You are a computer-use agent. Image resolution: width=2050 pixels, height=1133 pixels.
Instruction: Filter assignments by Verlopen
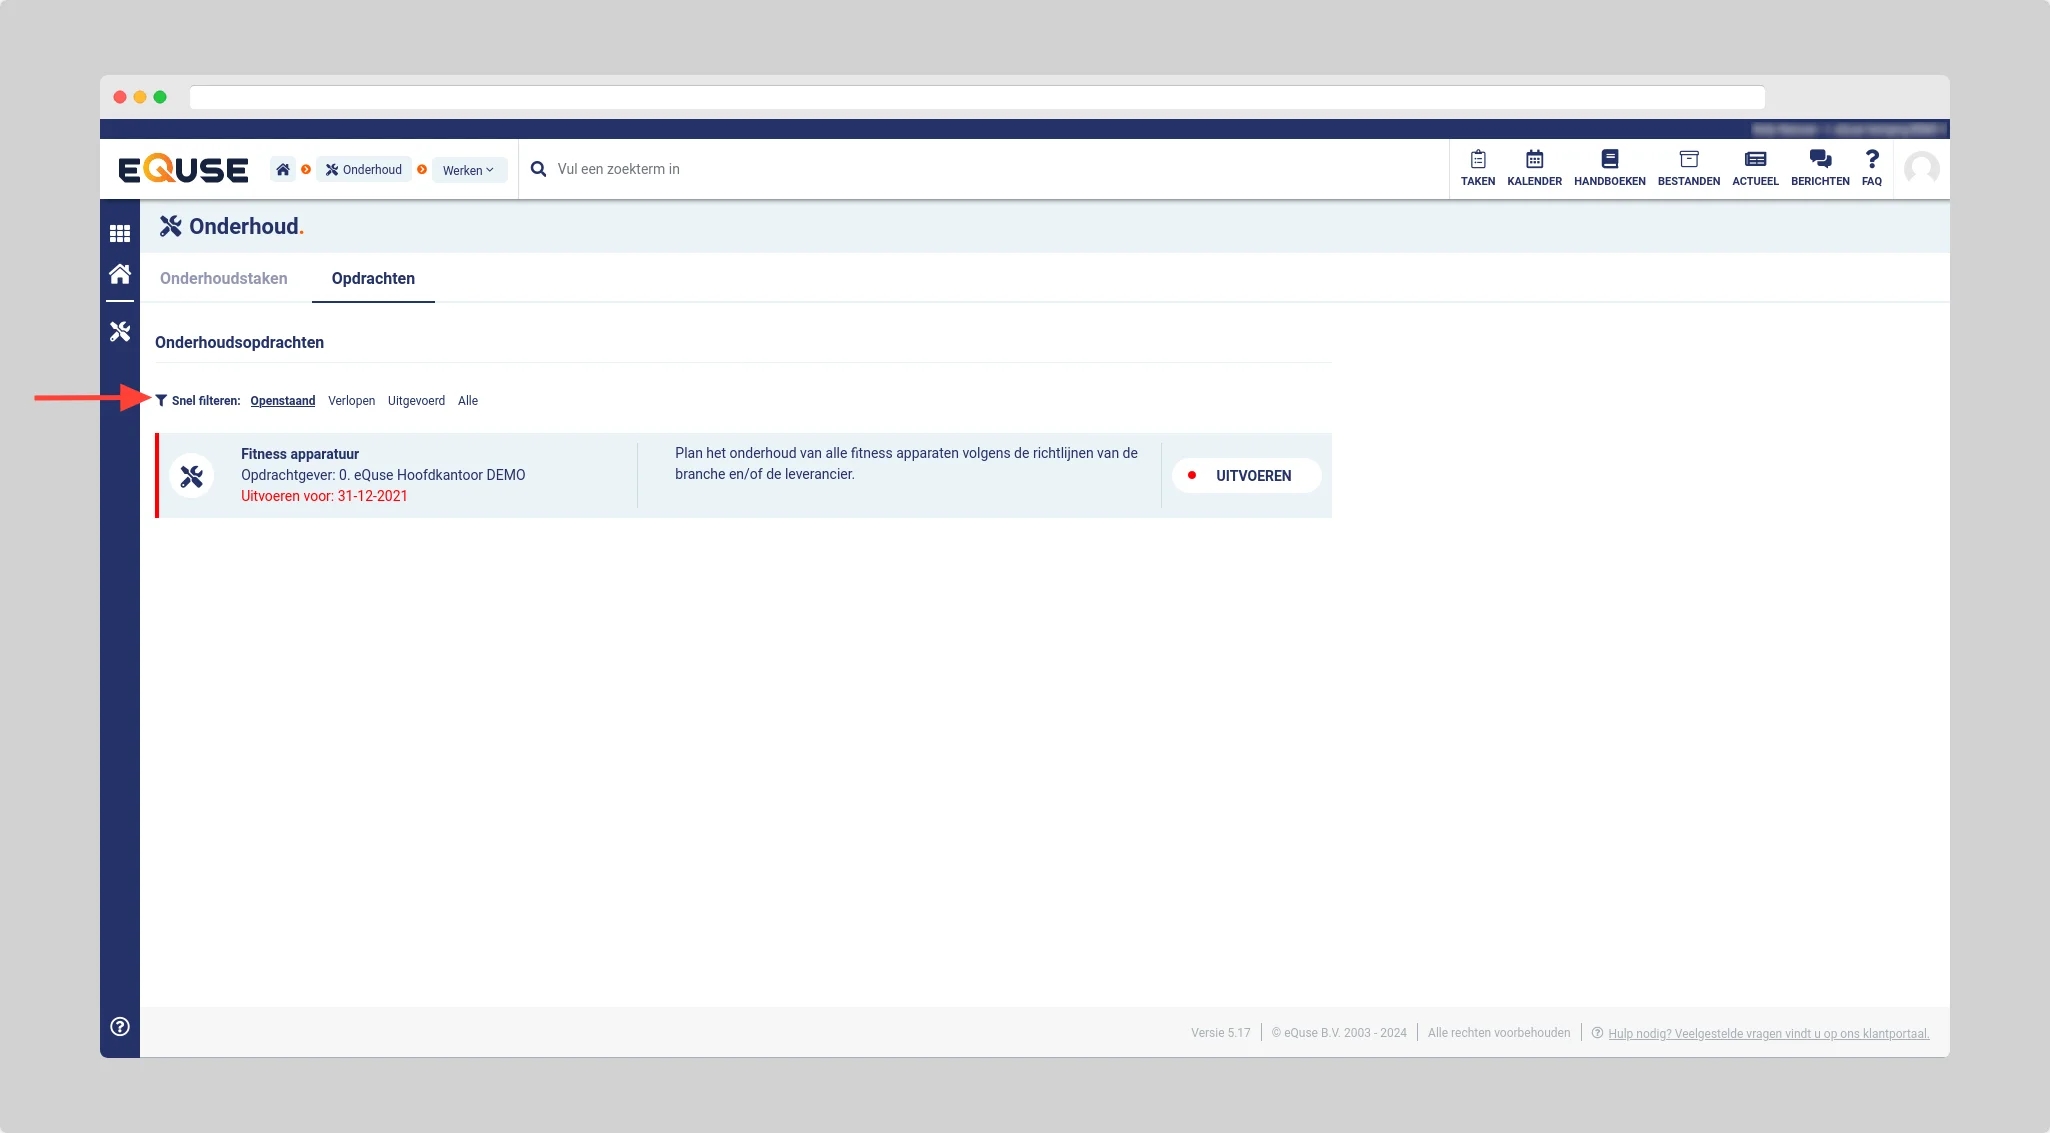coord(351,401)
